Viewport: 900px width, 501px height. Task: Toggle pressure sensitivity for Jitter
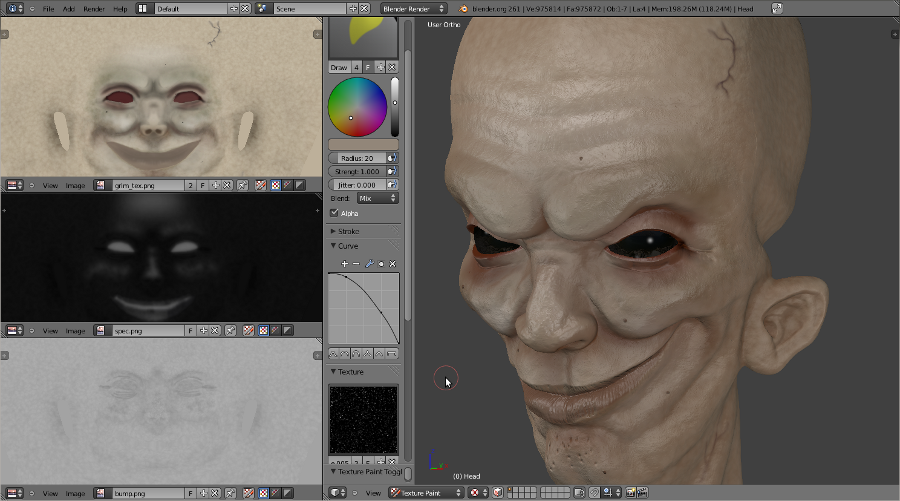[x=392, y=185]
